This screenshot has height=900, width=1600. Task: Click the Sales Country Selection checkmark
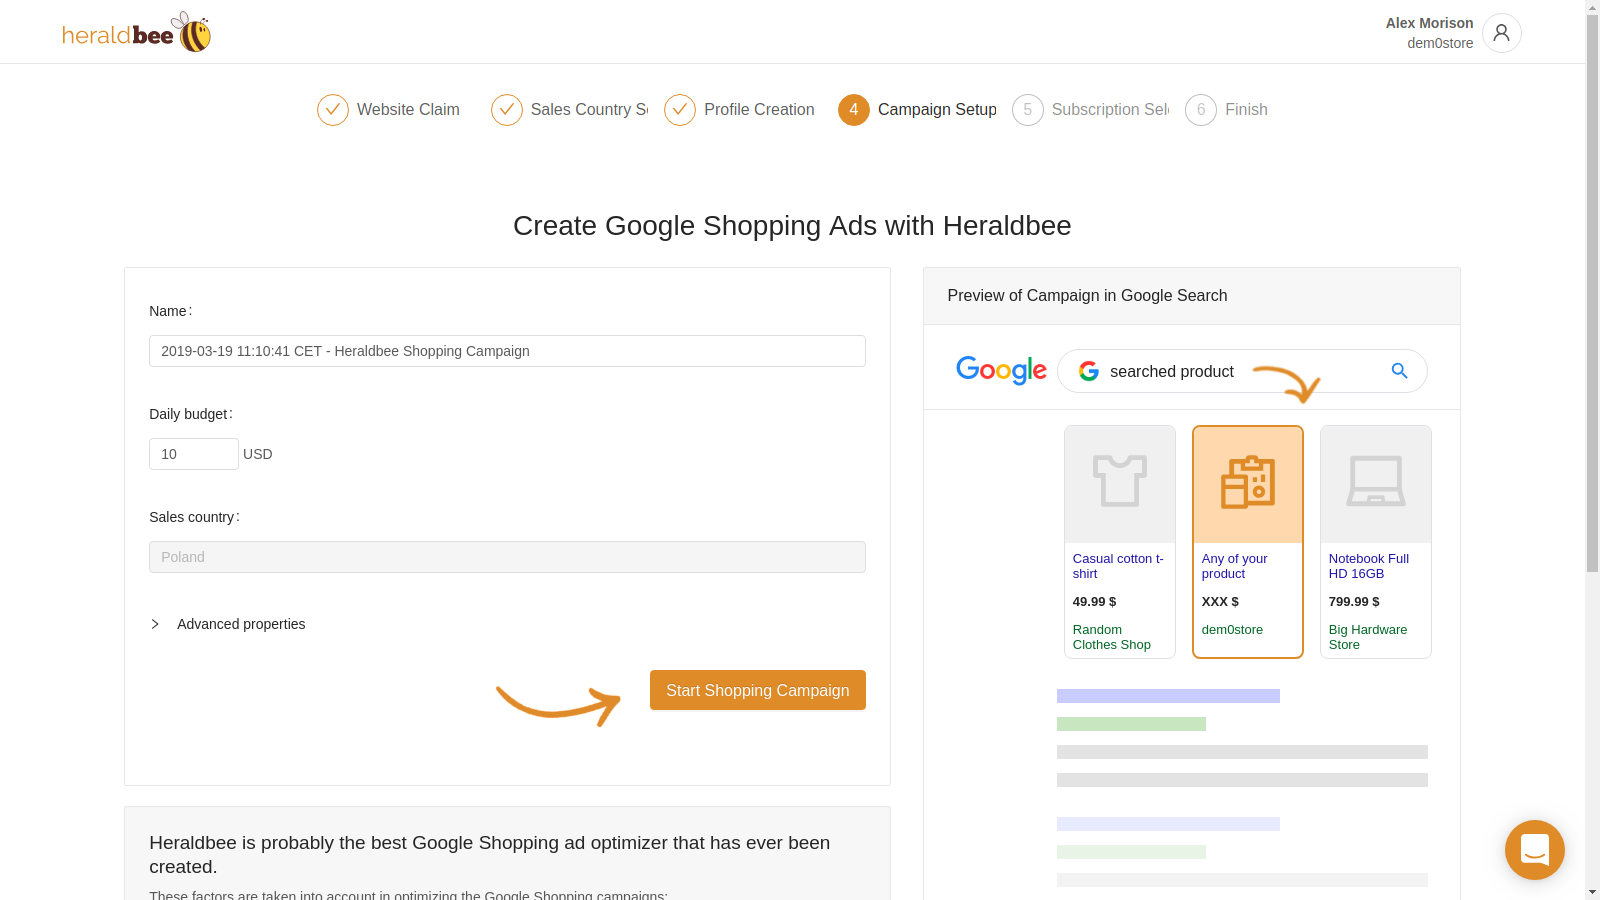tap(507, 110)
